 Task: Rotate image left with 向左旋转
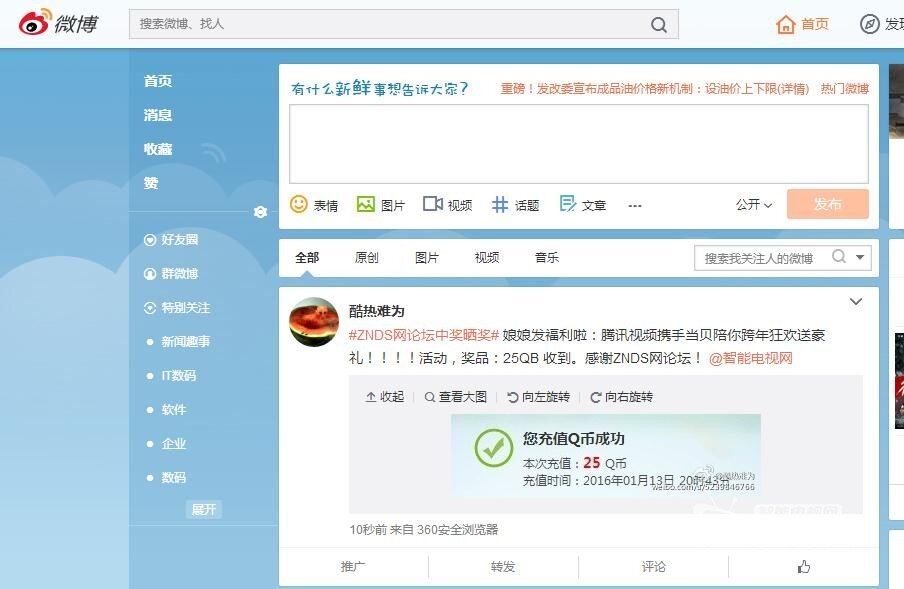pyautogui.click(x=538, y=397)
